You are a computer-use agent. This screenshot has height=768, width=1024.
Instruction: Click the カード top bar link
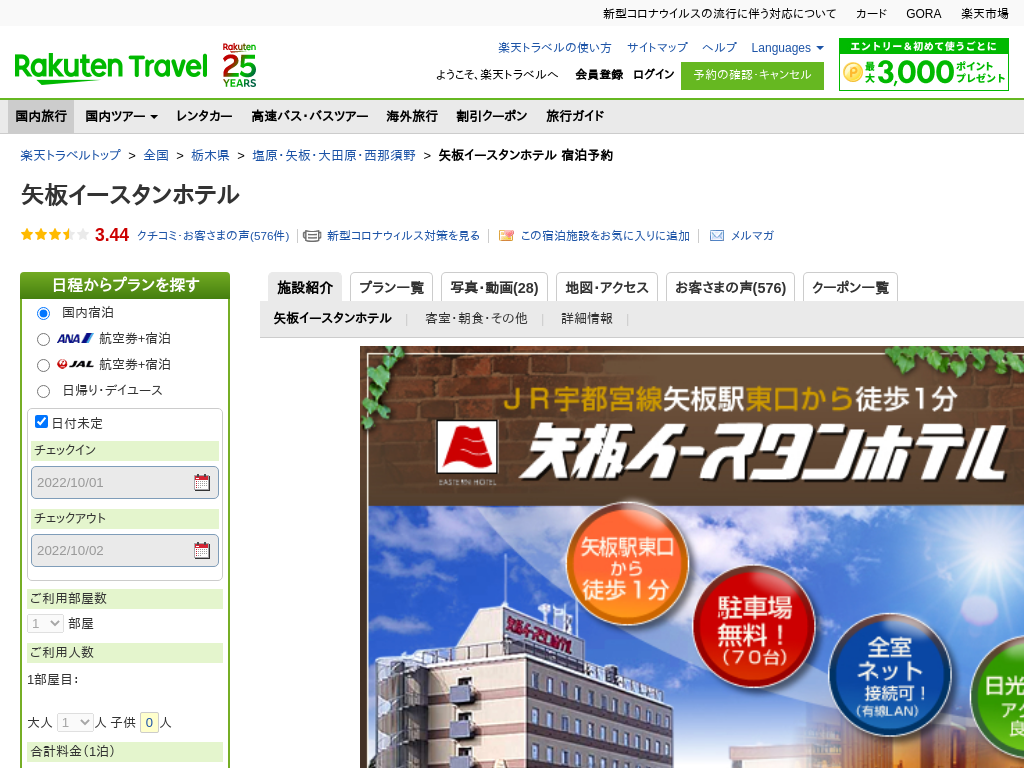click(871, 14)
